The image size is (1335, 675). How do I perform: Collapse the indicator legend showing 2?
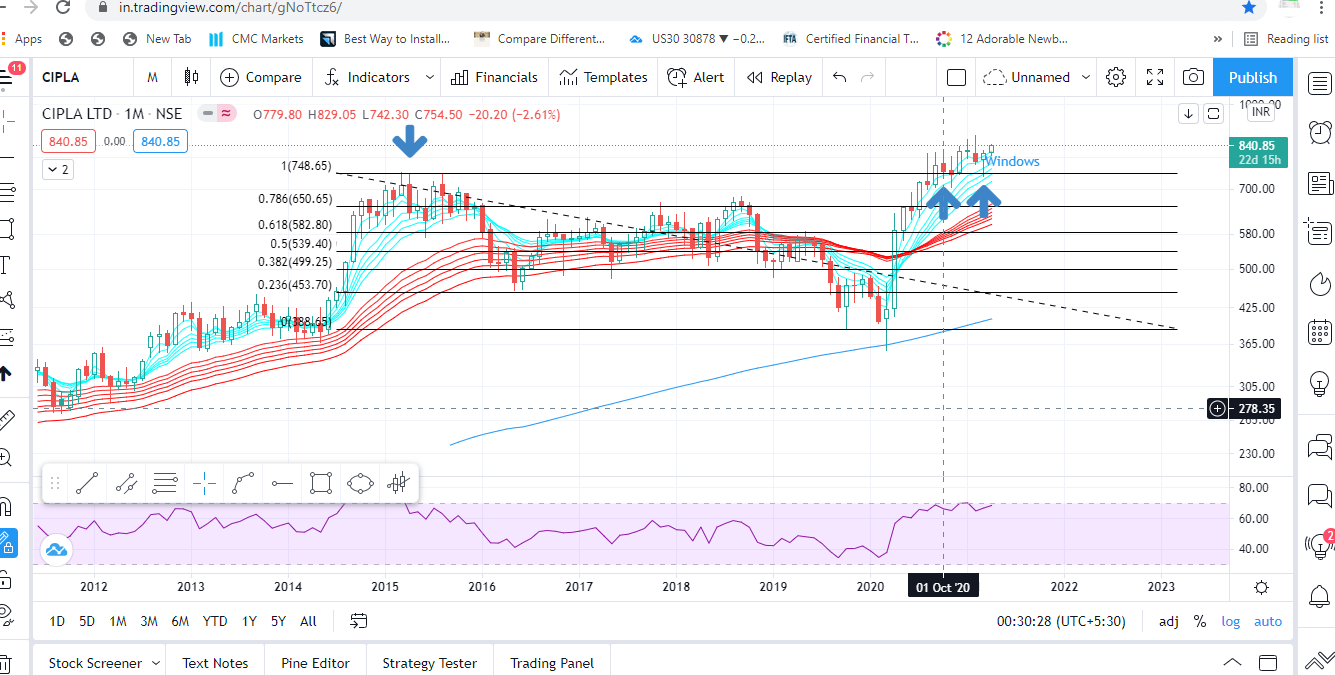click(57, 169)
